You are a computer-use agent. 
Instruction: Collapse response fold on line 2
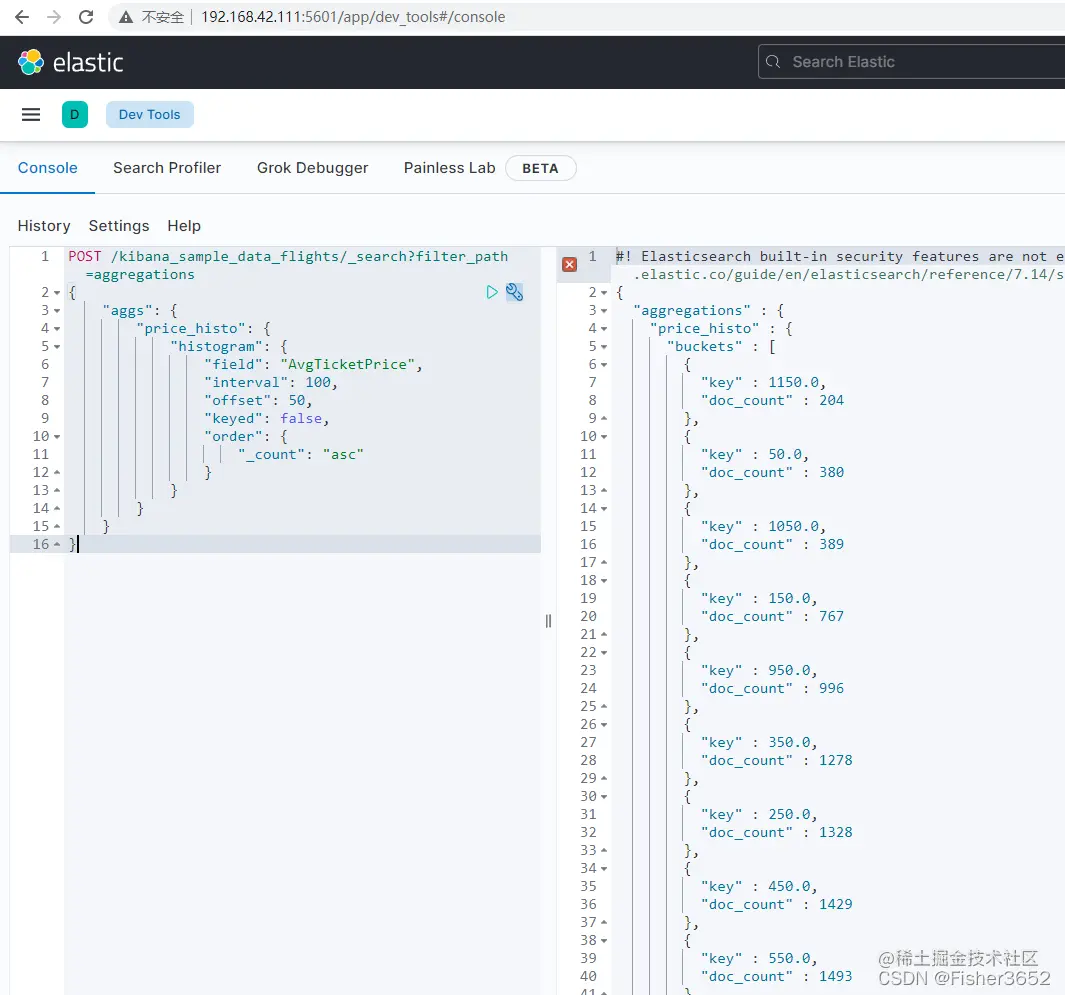click(x=604, y=293)
